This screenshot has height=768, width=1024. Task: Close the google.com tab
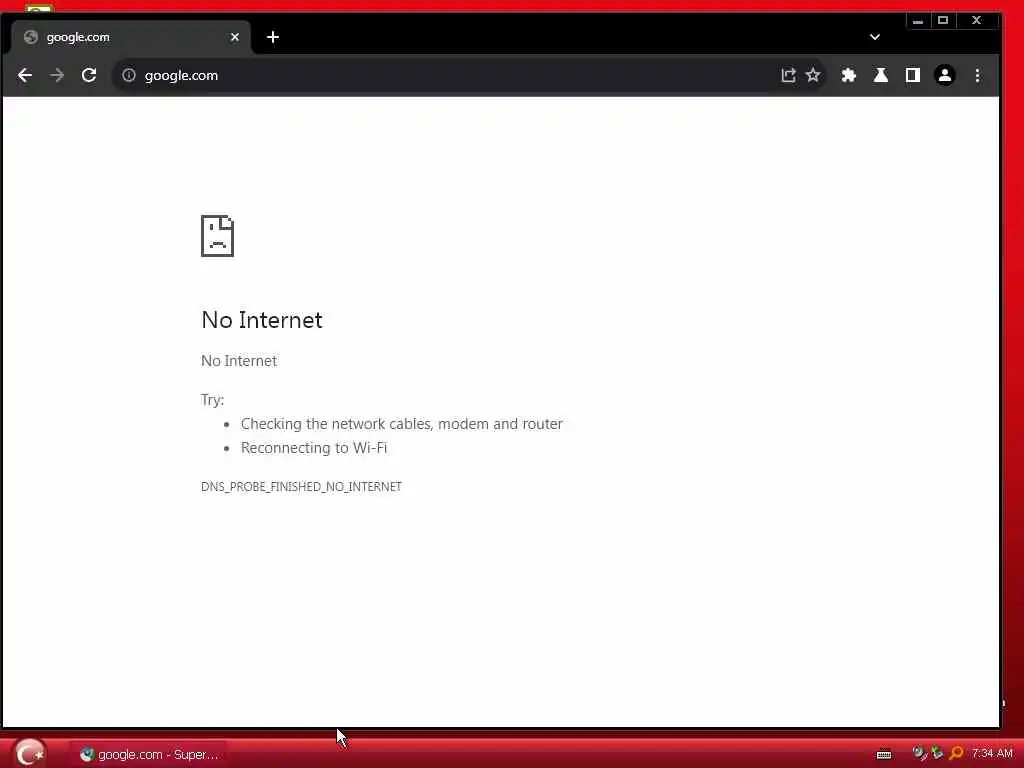tap(235, 37)
